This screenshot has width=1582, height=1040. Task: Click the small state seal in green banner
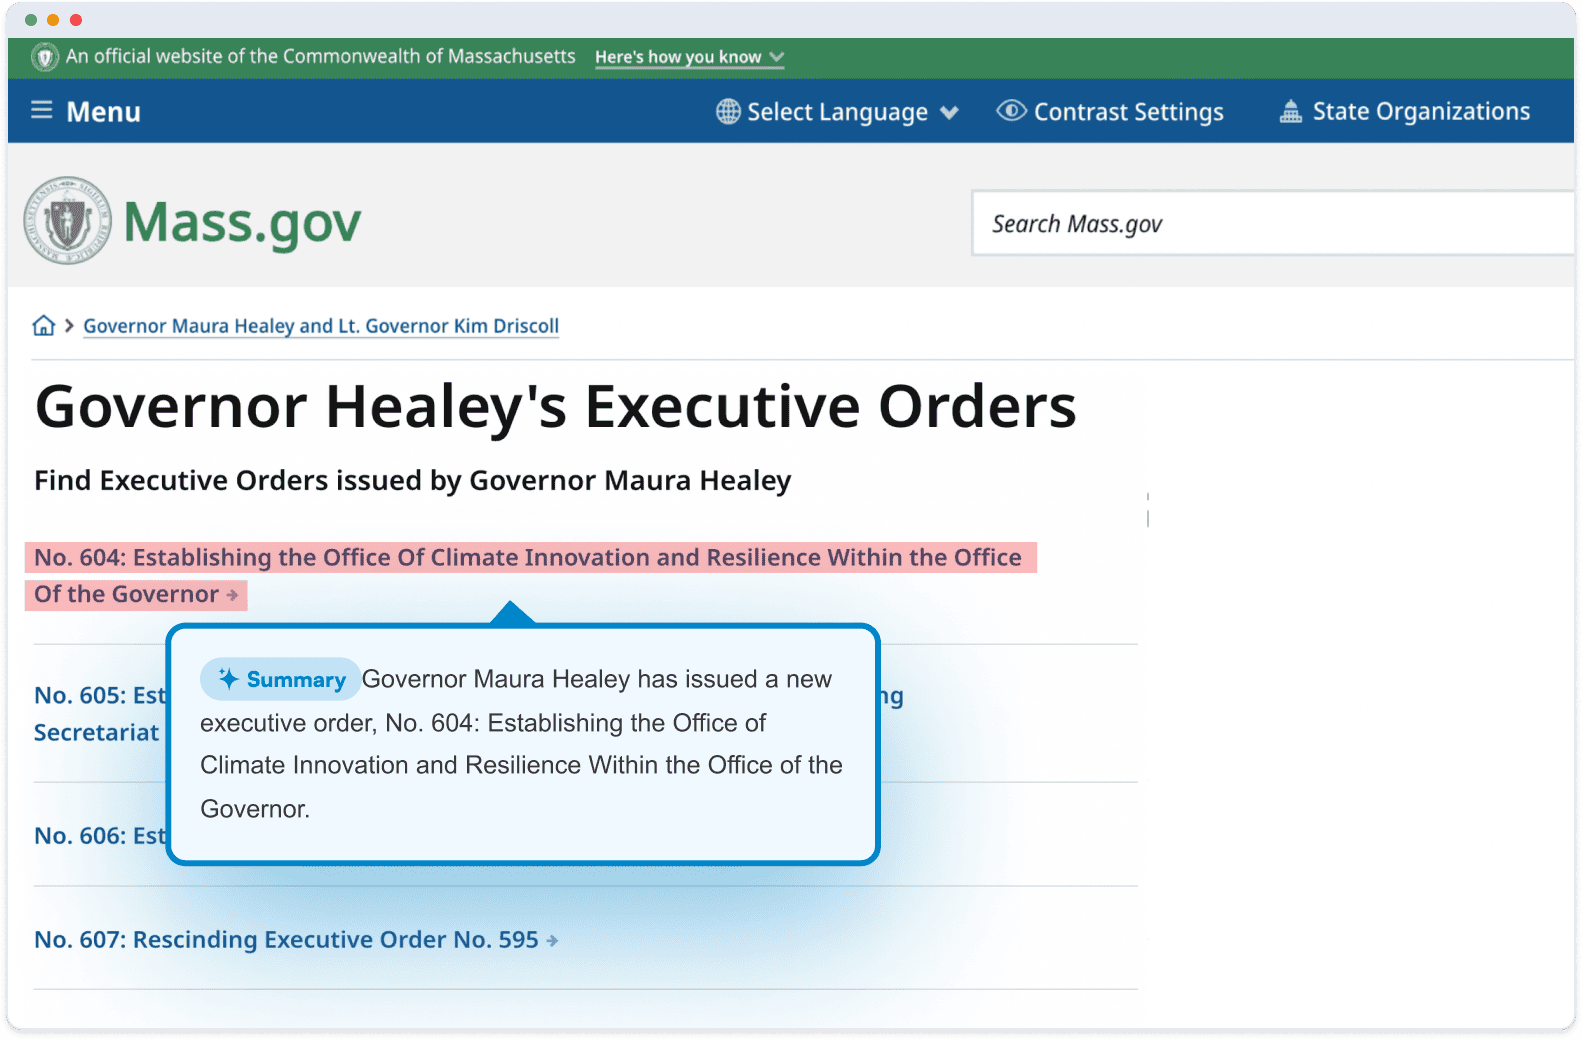(45, 57)
